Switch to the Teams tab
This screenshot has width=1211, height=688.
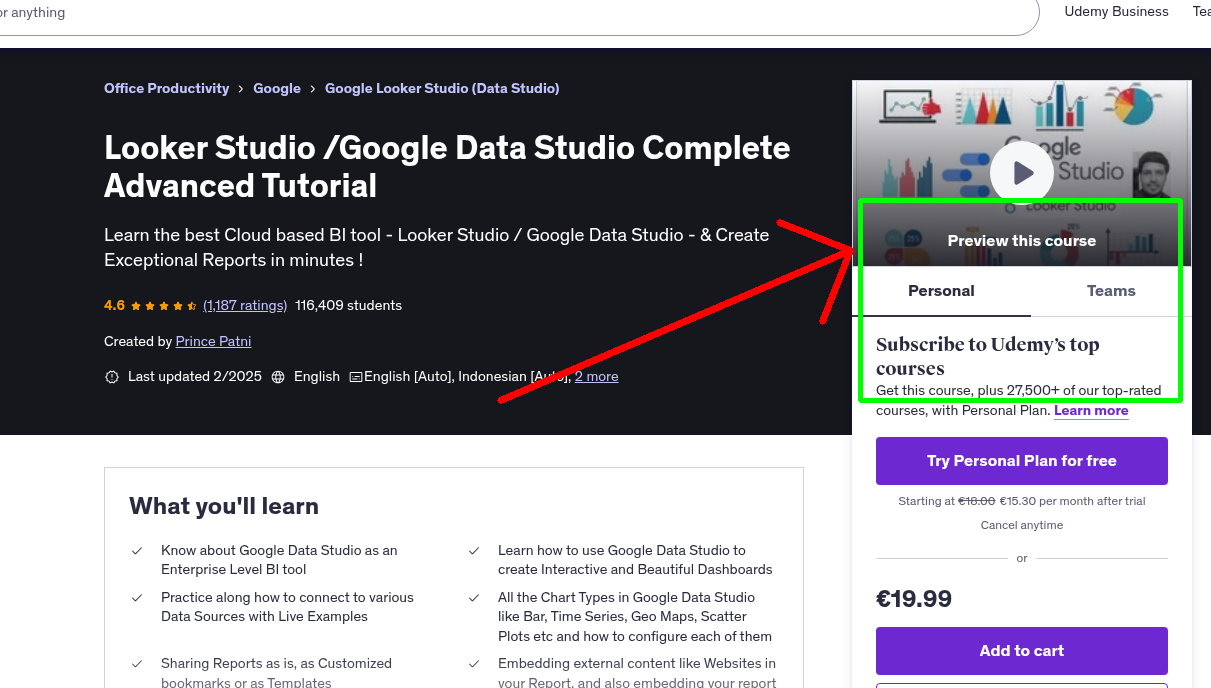[1110, 291]
